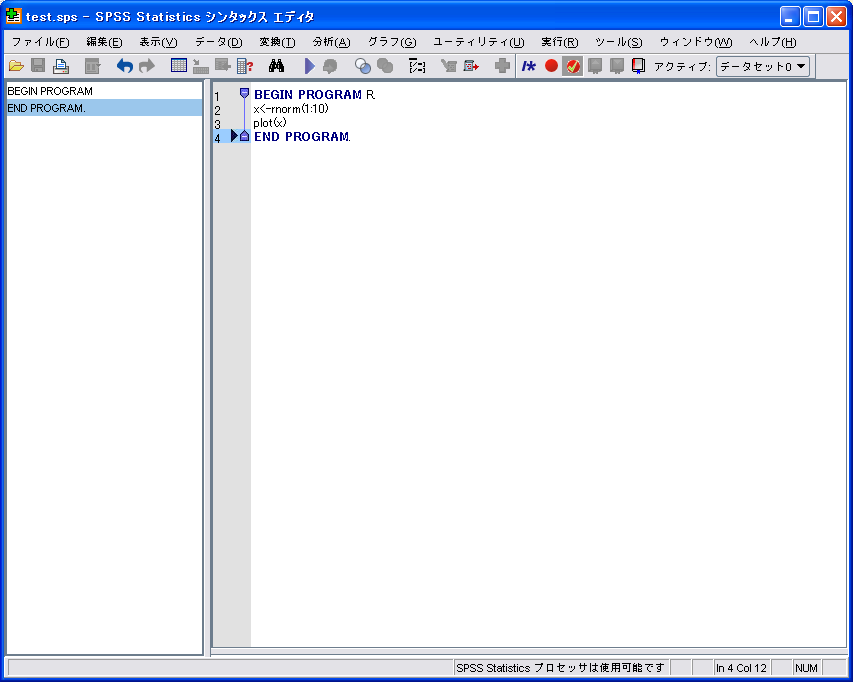Click the Print icon in toolbar

(x=61, y=66)
